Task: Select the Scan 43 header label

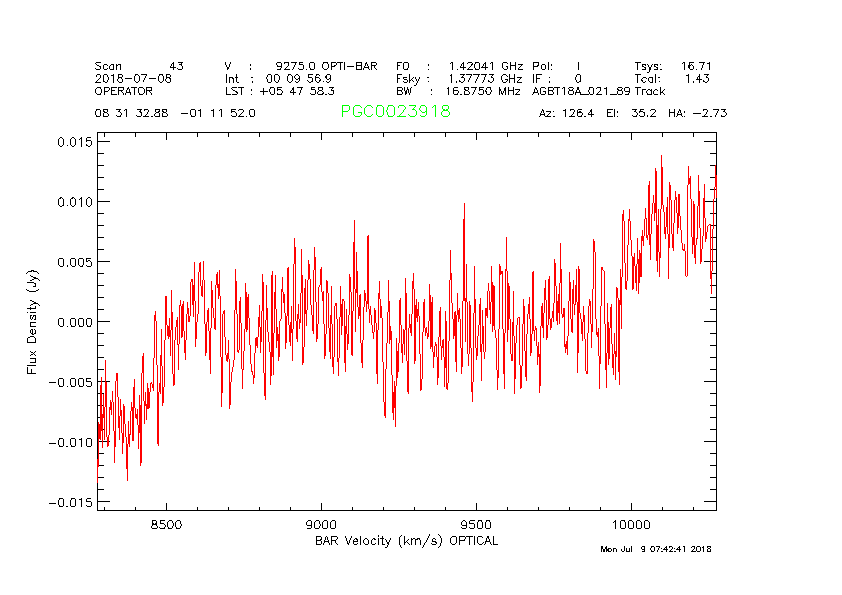Action: 139,65
